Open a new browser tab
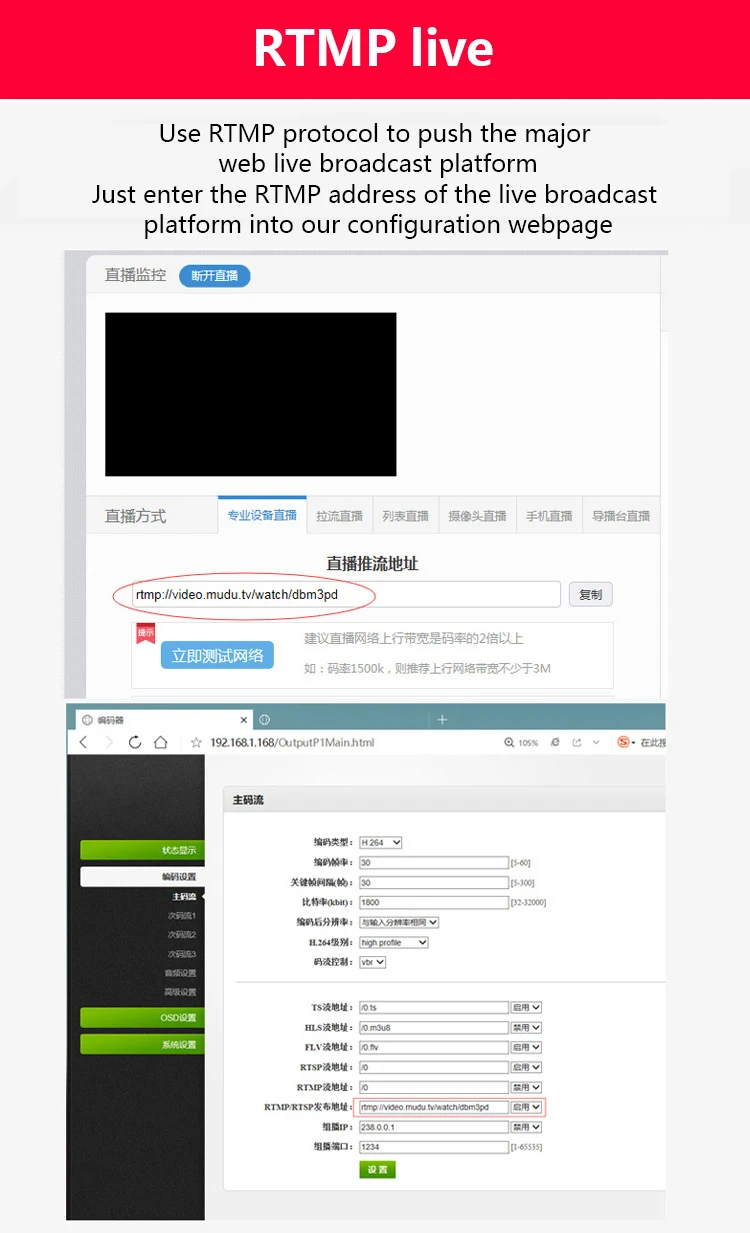 [442, 719]
